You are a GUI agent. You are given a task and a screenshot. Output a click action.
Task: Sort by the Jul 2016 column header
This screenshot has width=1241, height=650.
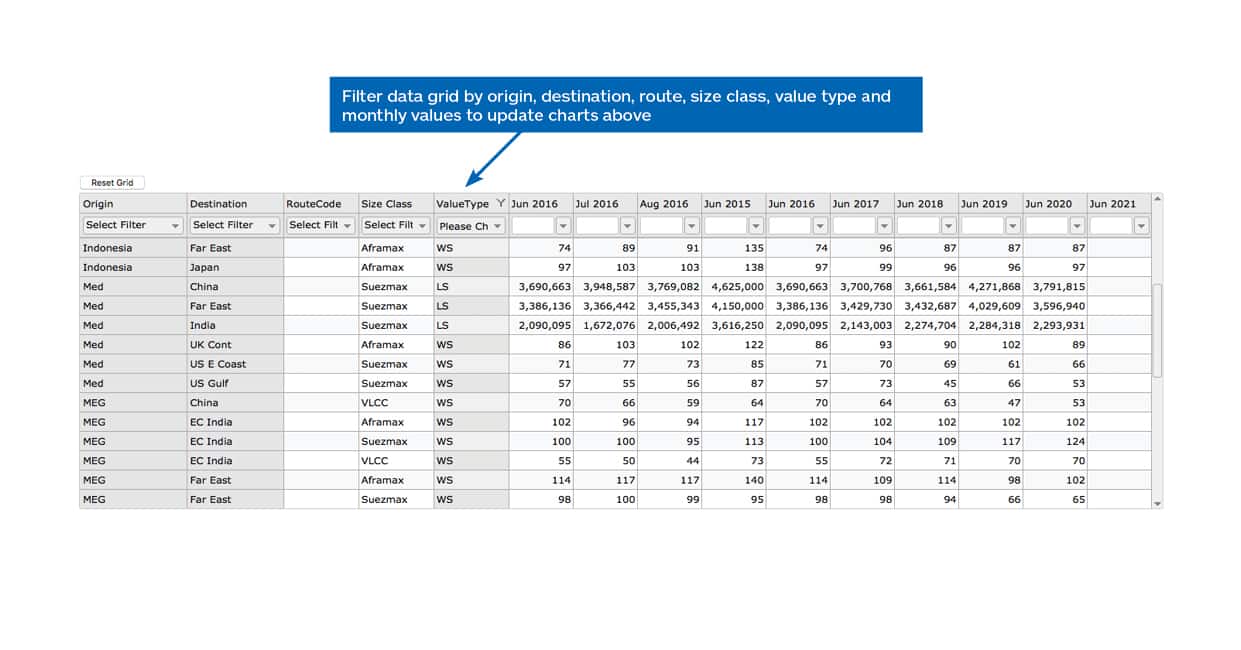[x=606, y=204]
